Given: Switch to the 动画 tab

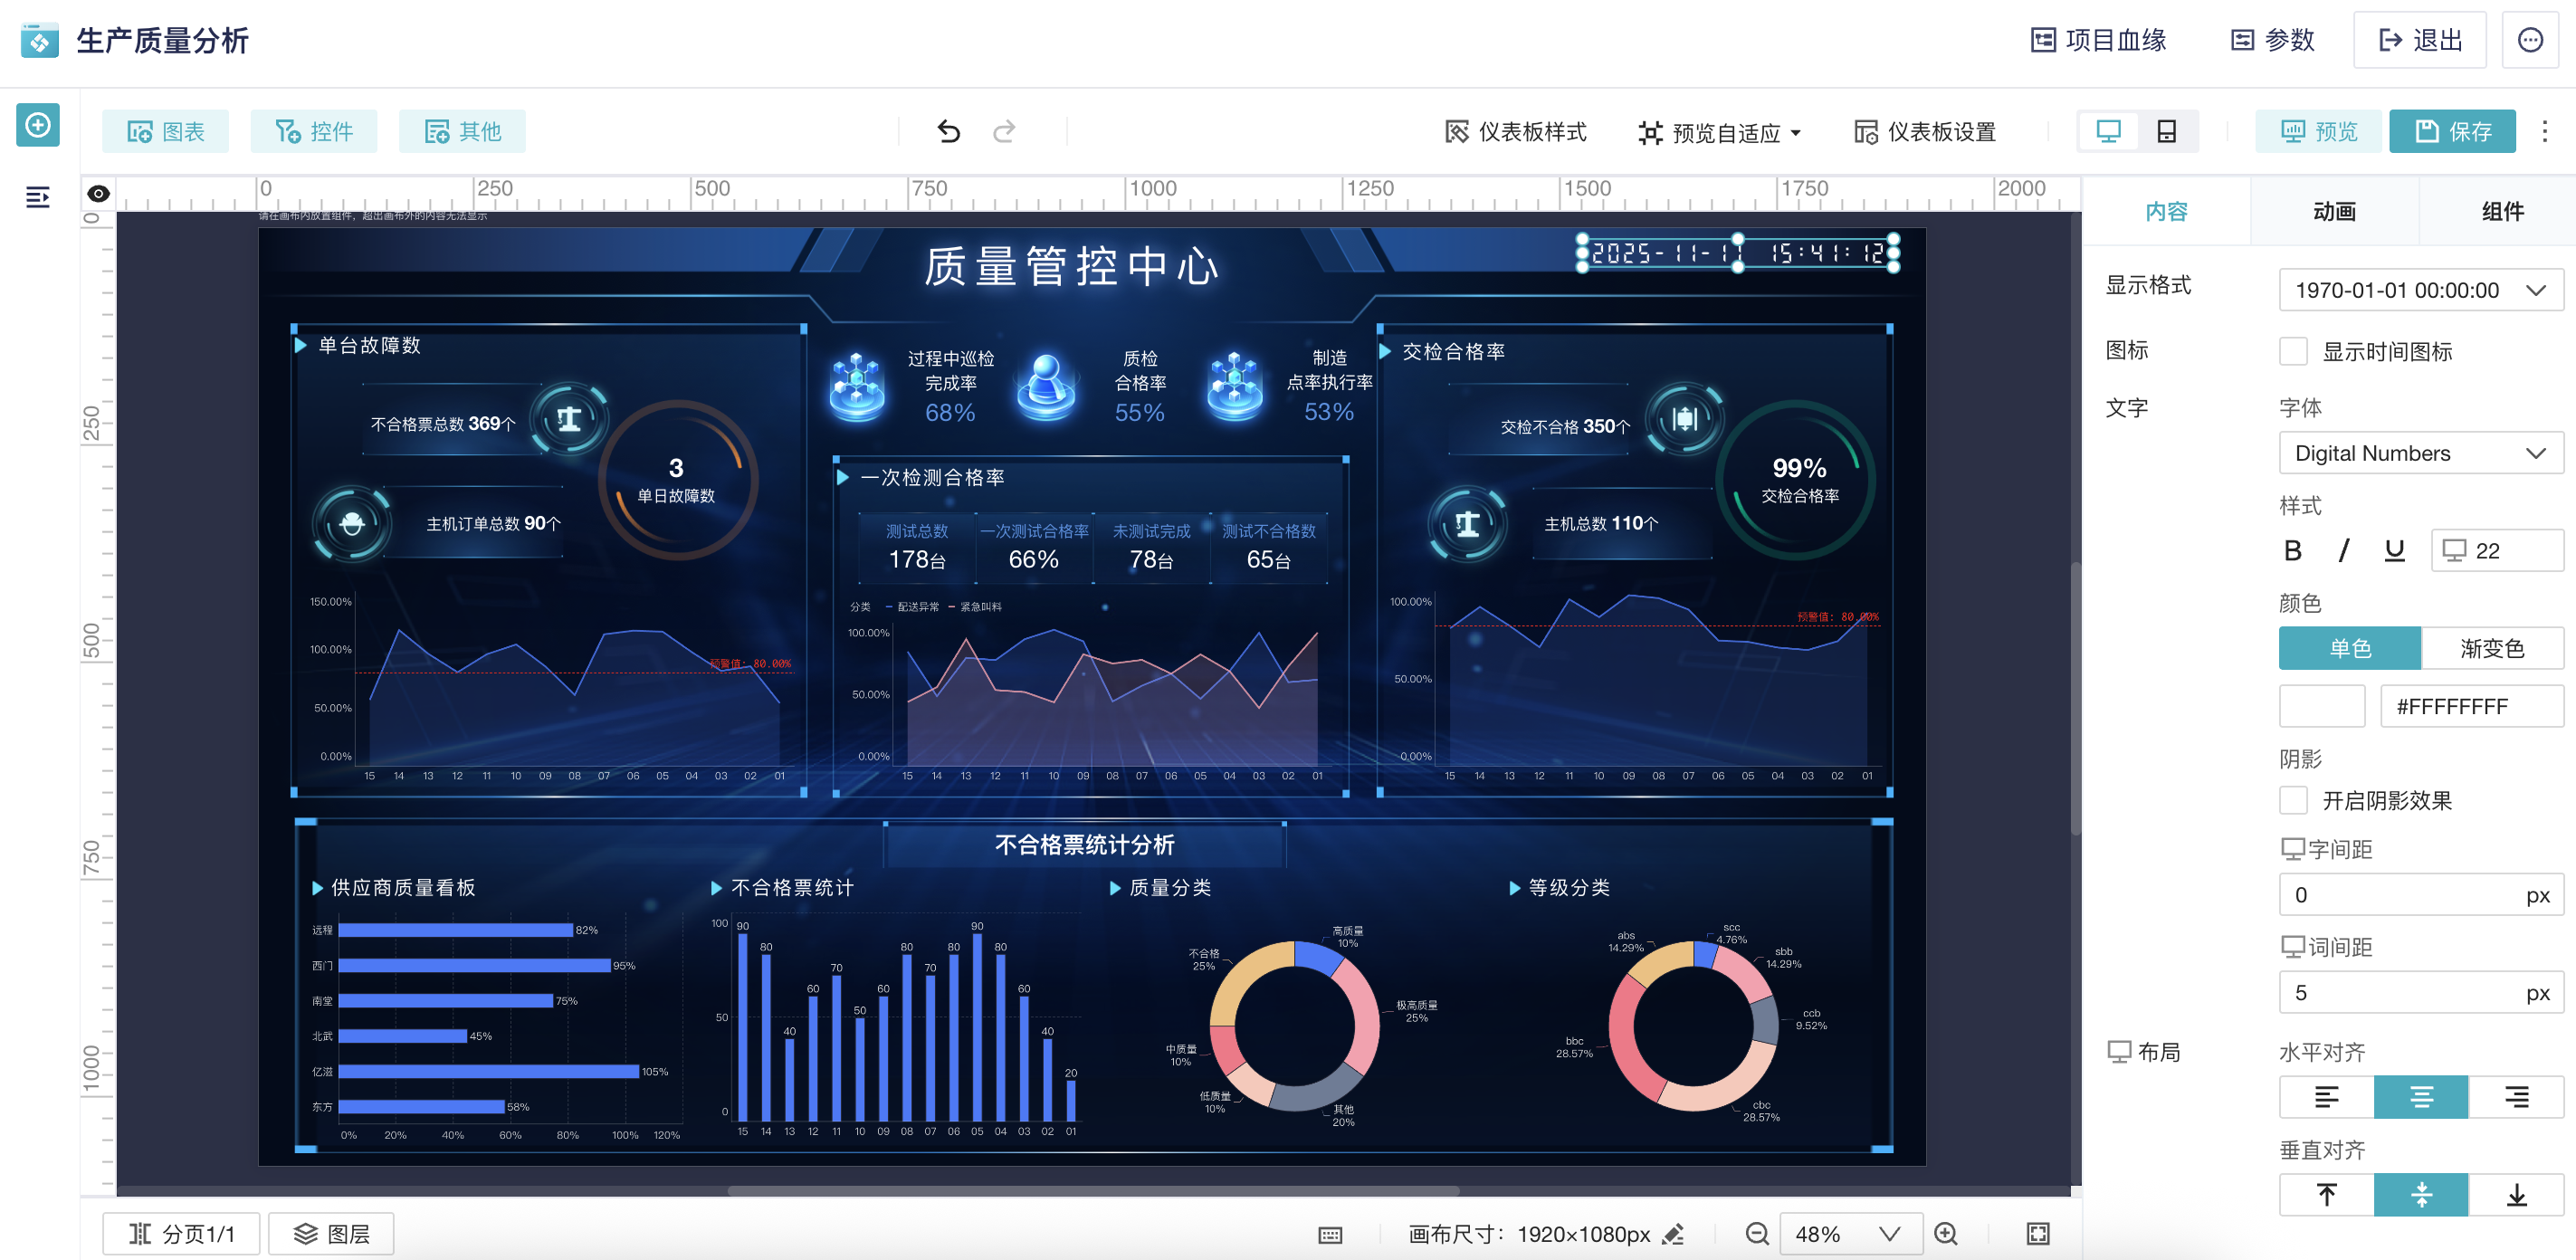Looking at the screenshot, I should pos(2335,211).
